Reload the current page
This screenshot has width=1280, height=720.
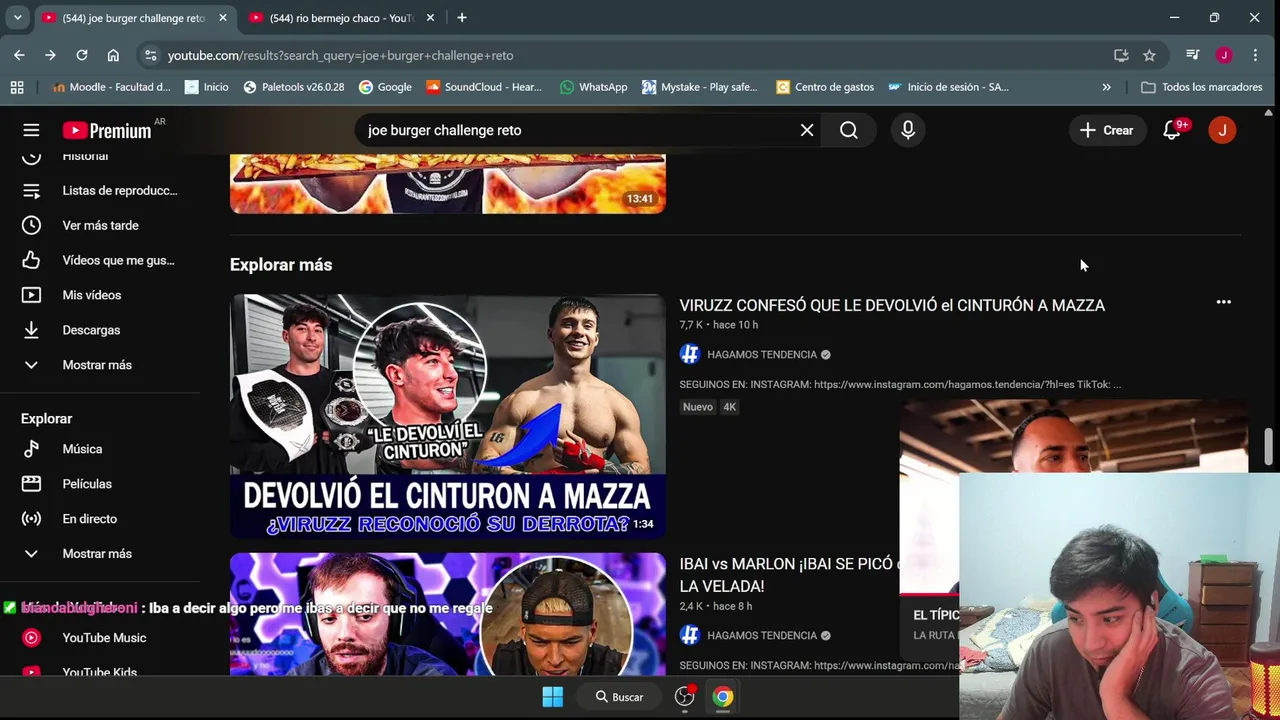pos(82,55)
